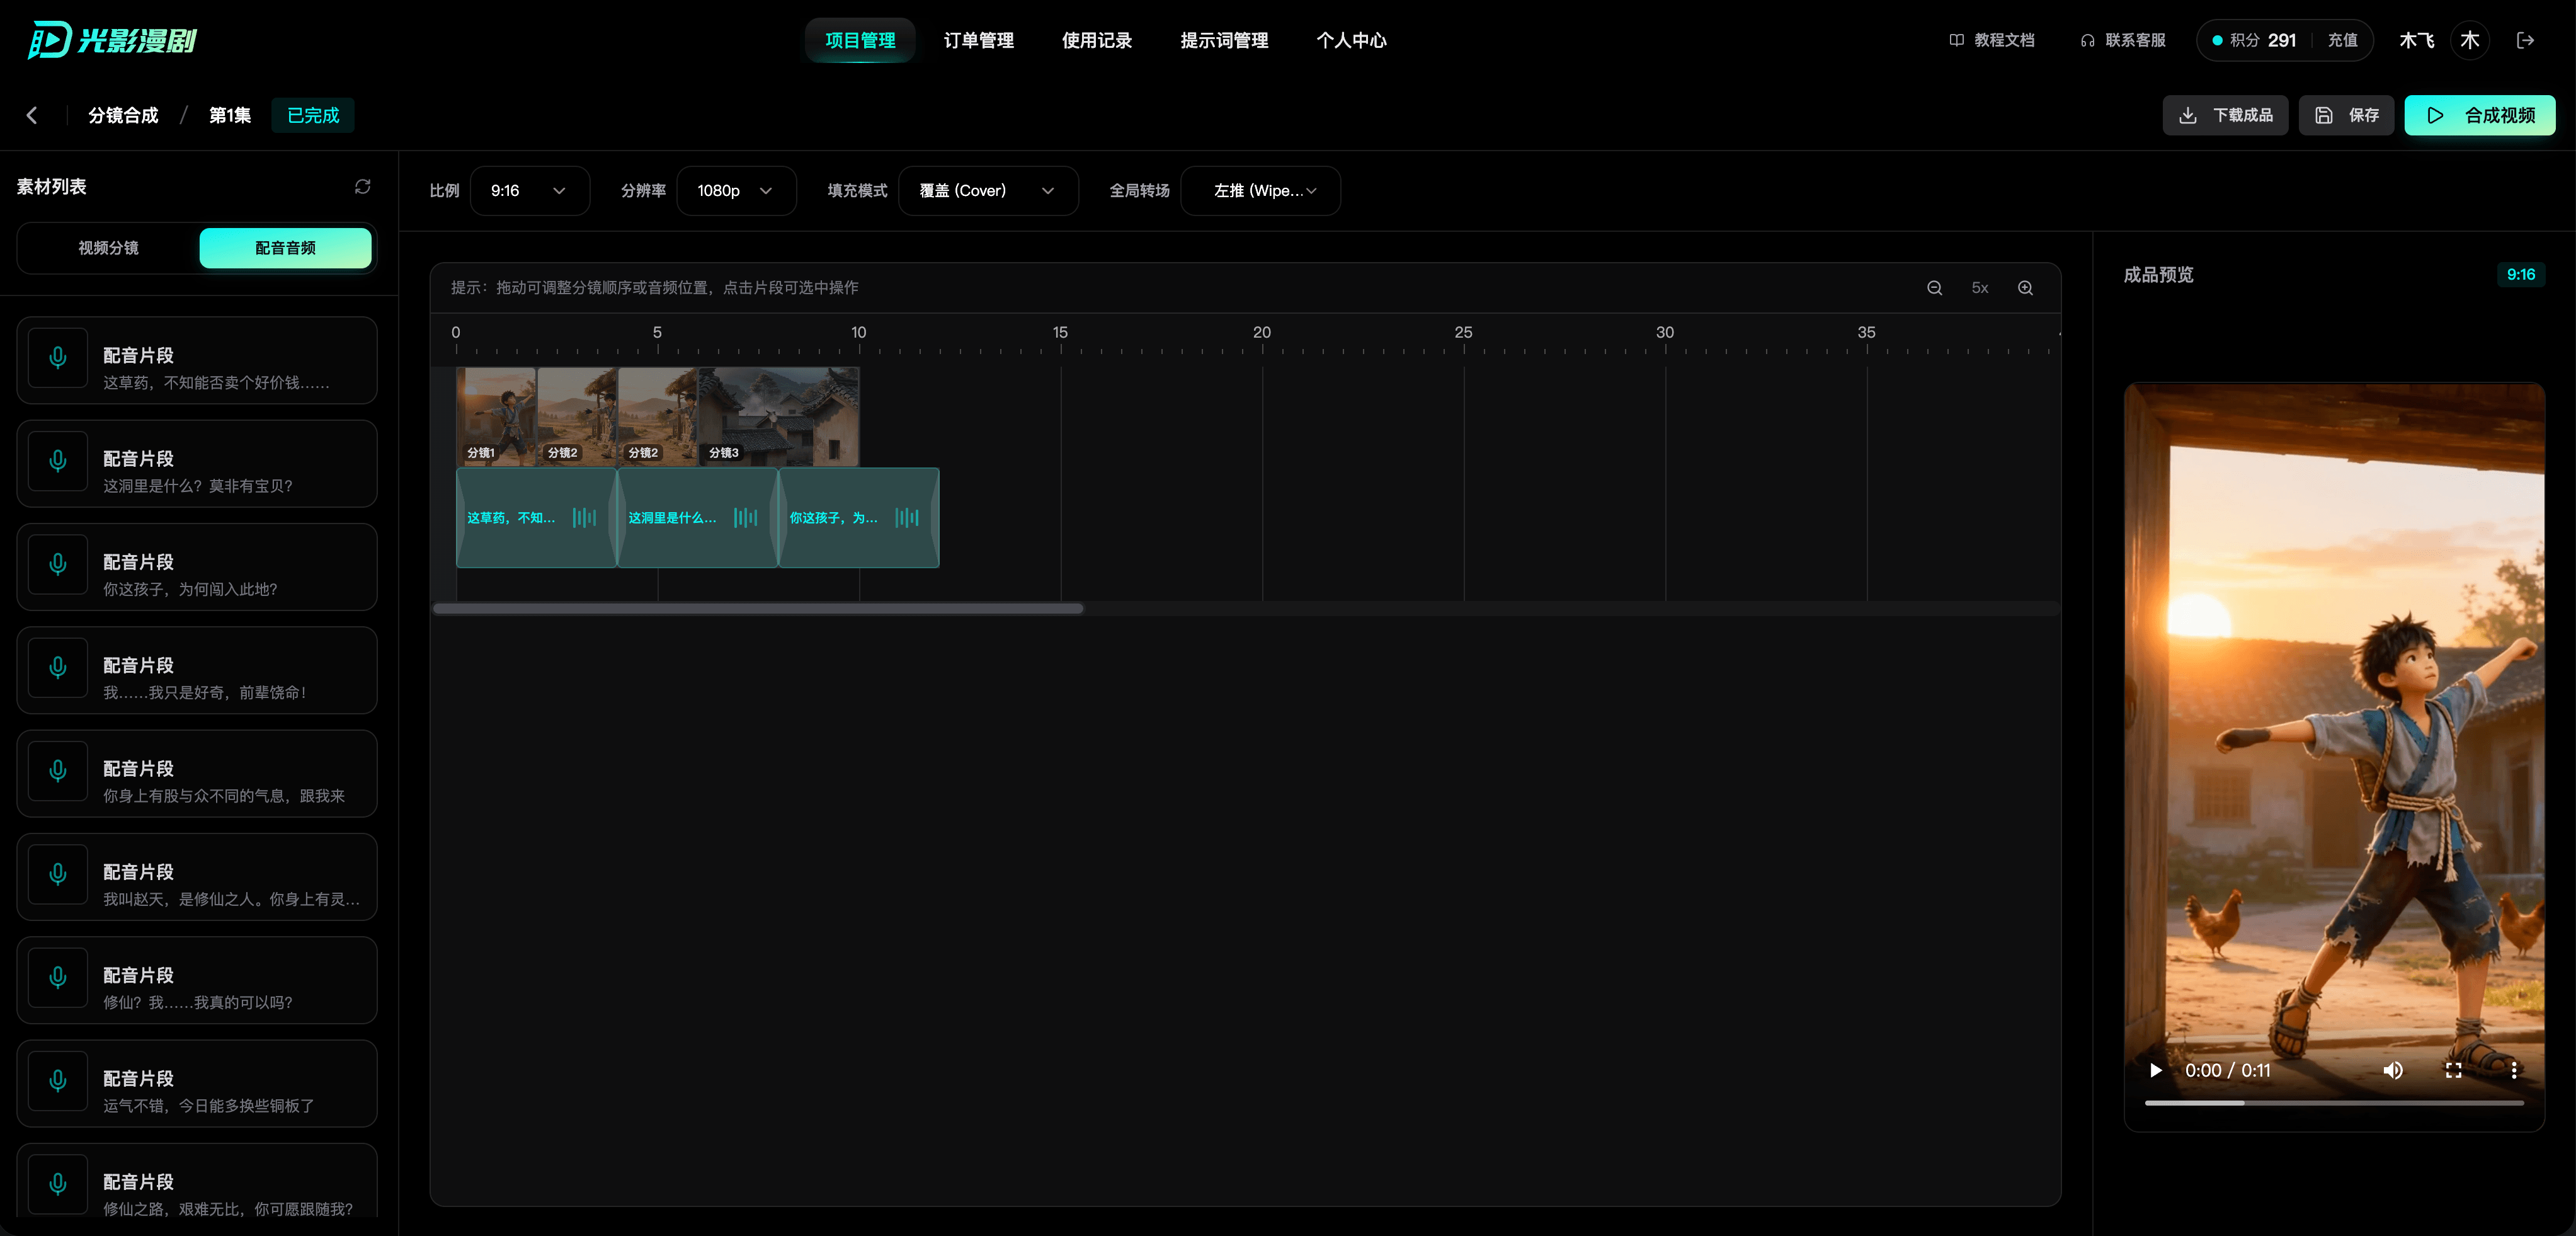Select the 这草药，不知 audio clip on timeline
This screenshot has width=2576, height=1236.
coord(536,518)
